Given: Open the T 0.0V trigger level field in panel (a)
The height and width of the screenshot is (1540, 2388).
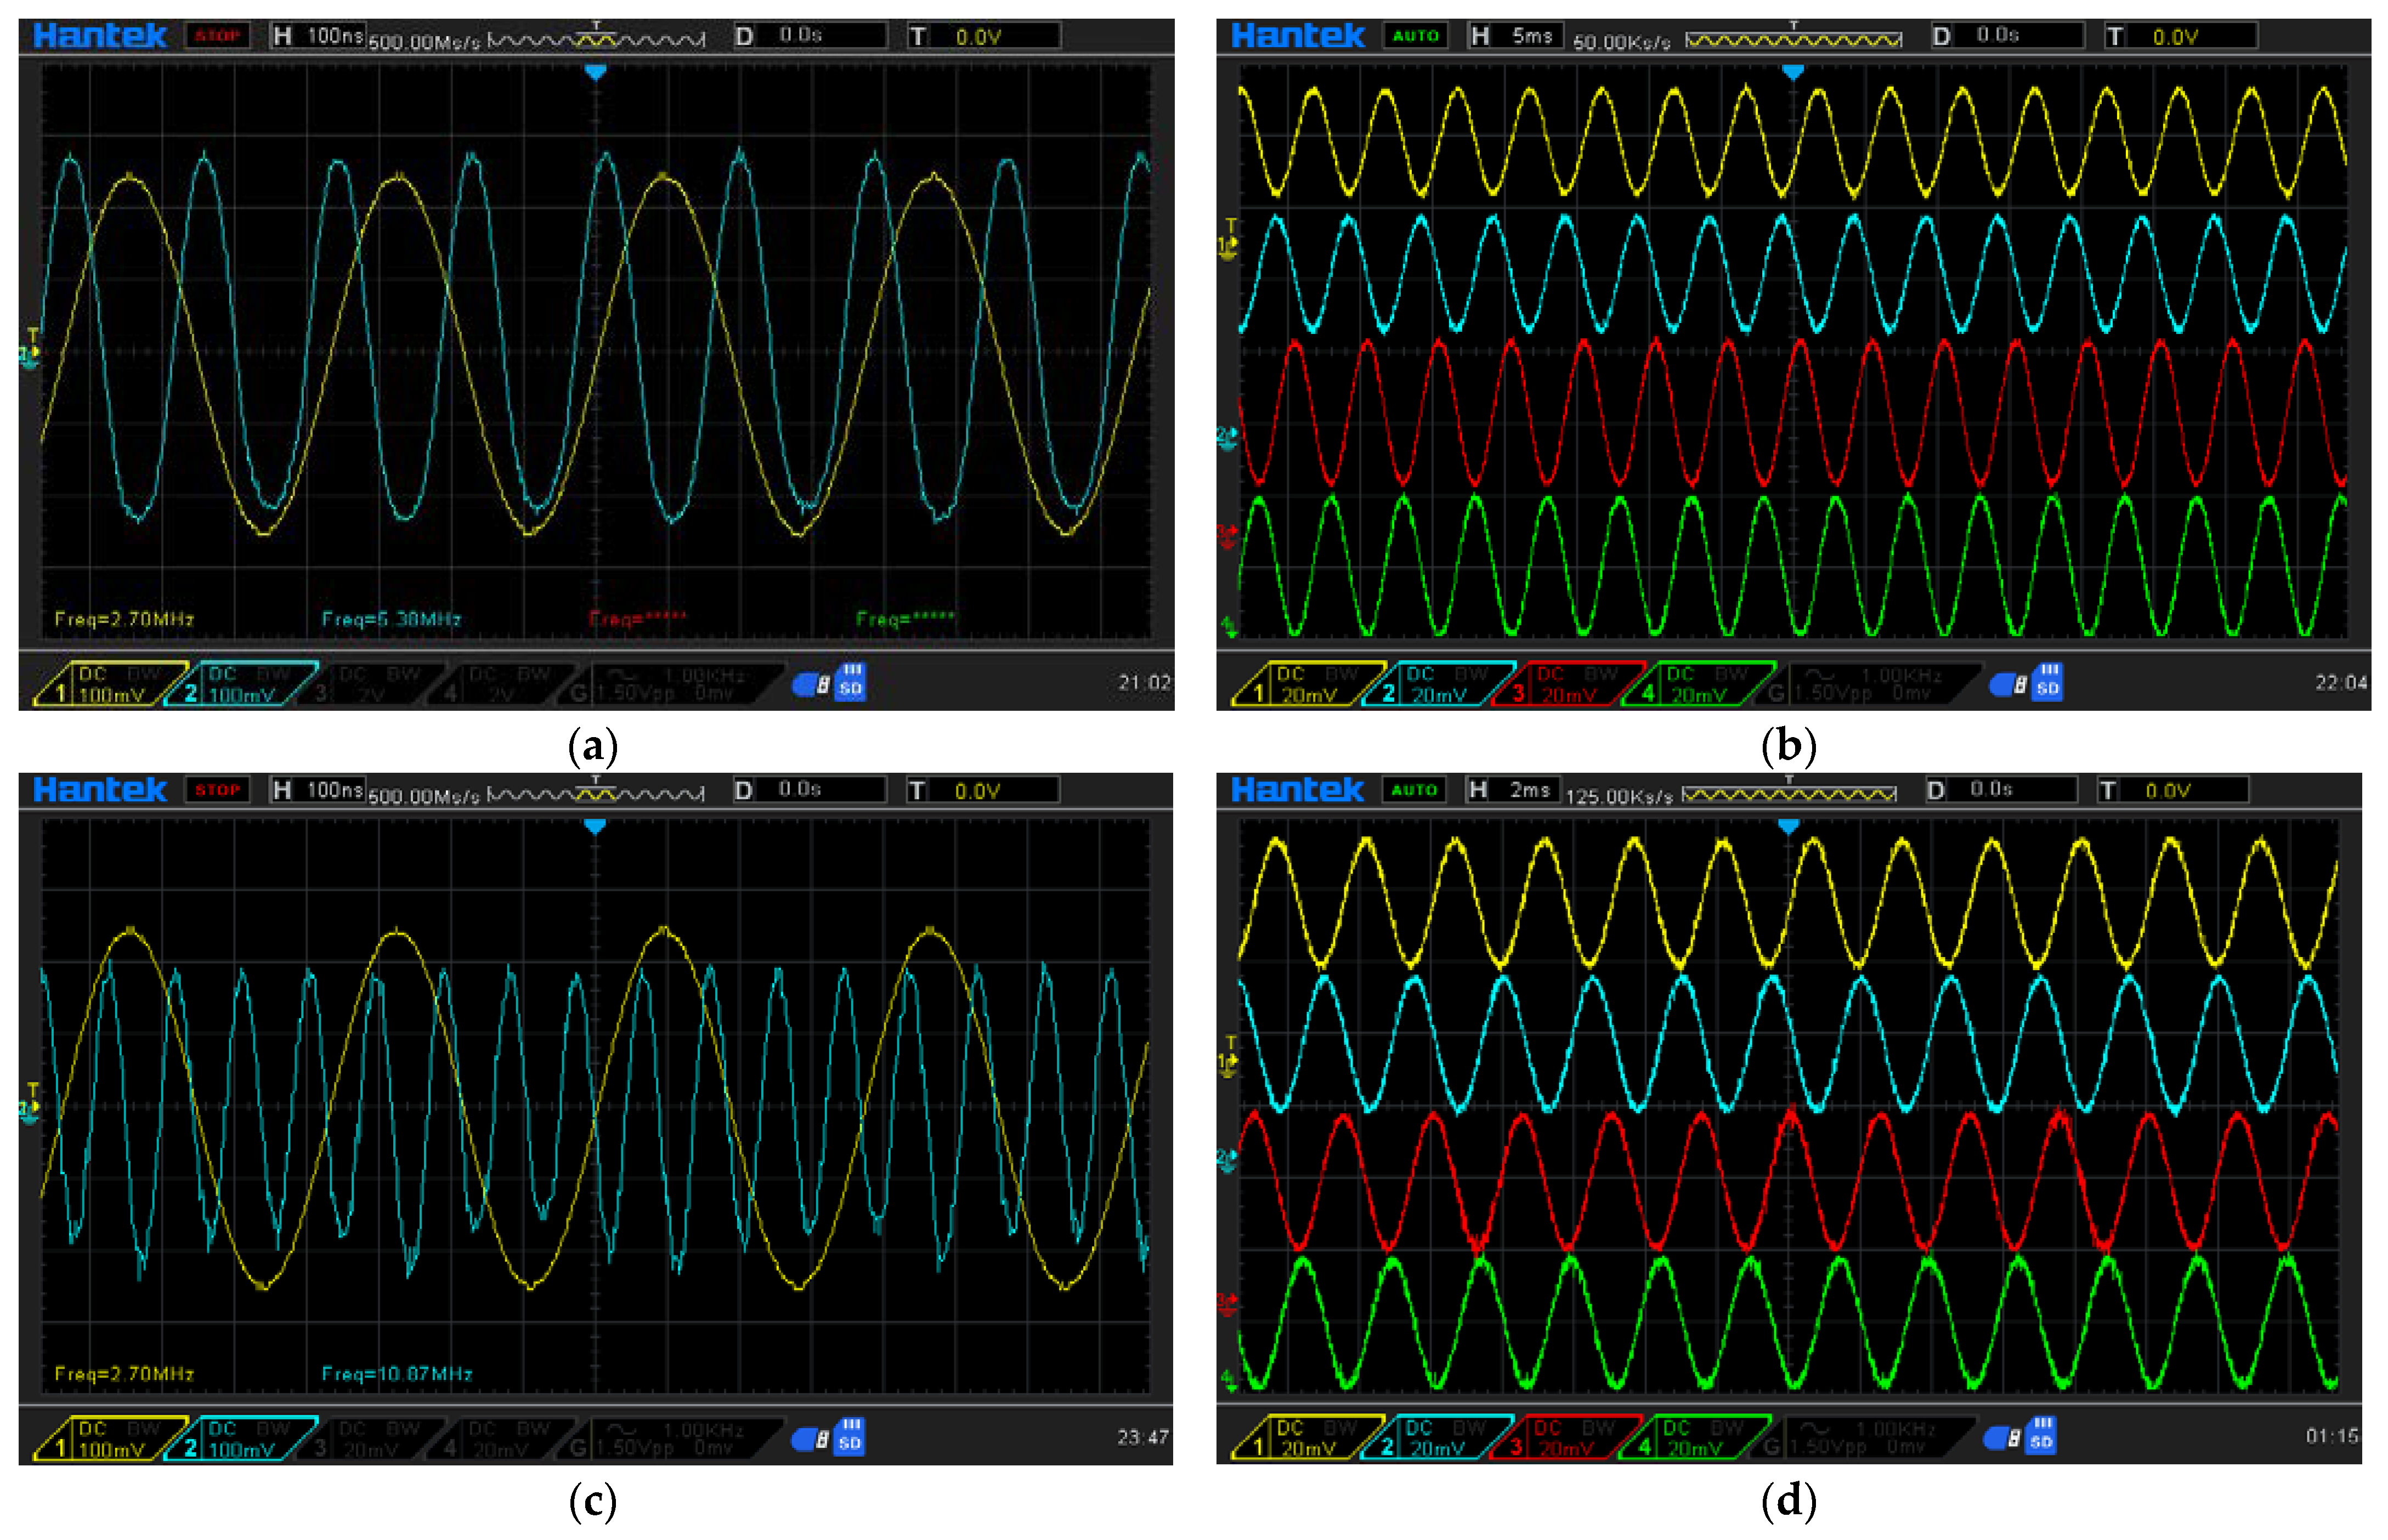Looking at the screenshot, I should 984,36.
